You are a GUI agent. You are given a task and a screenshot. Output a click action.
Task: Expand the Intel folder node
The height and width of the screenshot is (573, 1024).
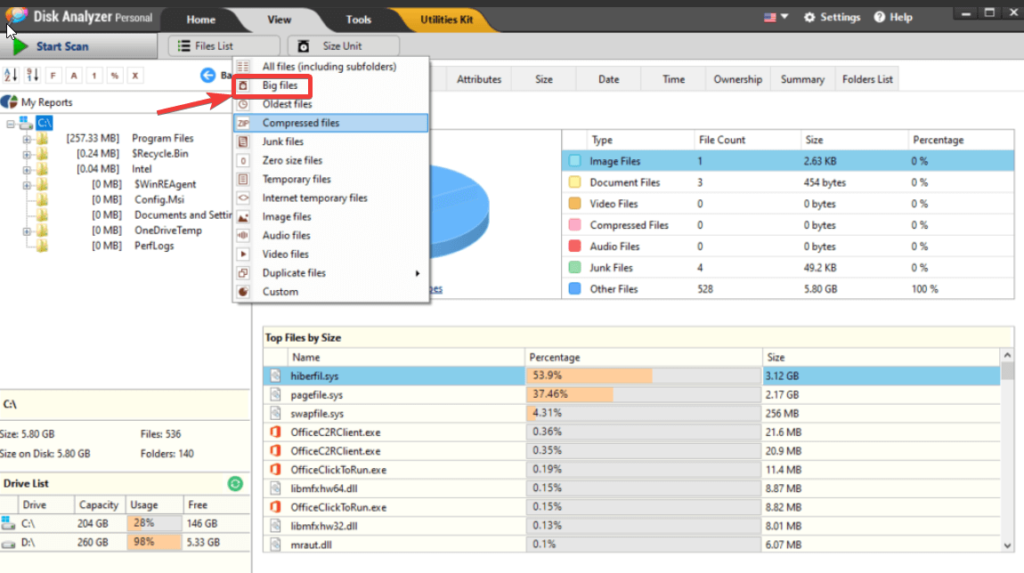coord(27,169)
